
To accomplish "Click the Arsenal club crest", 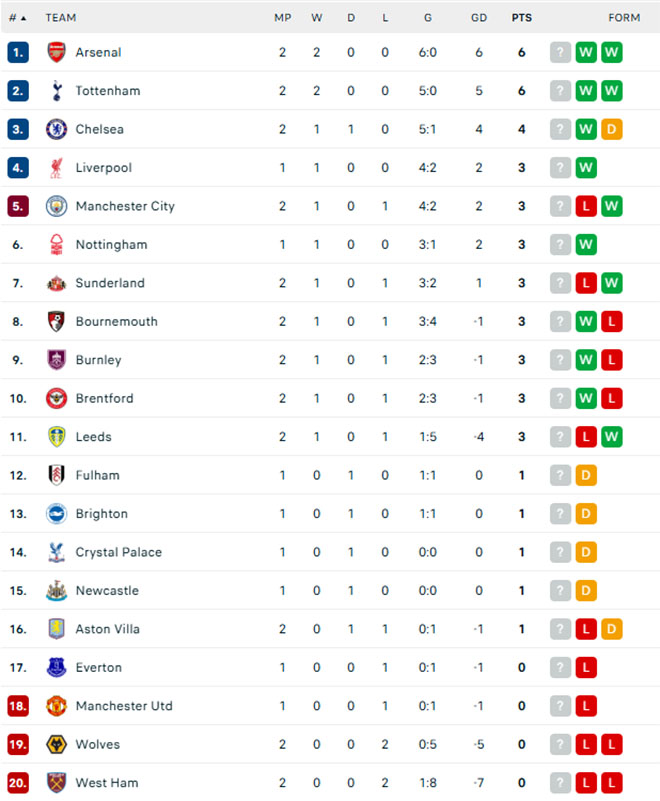I will point(56,52).
